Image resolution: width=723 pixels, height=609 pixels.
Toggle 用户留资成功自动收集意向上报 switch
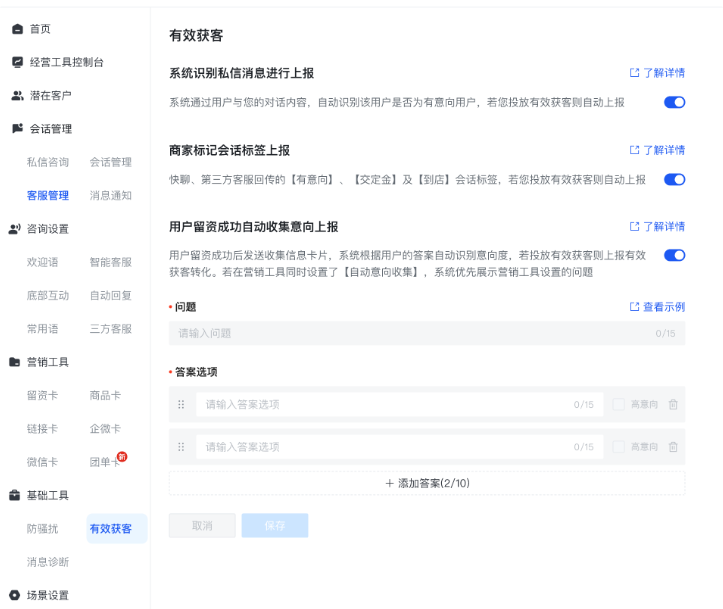[x=675, y=255]
